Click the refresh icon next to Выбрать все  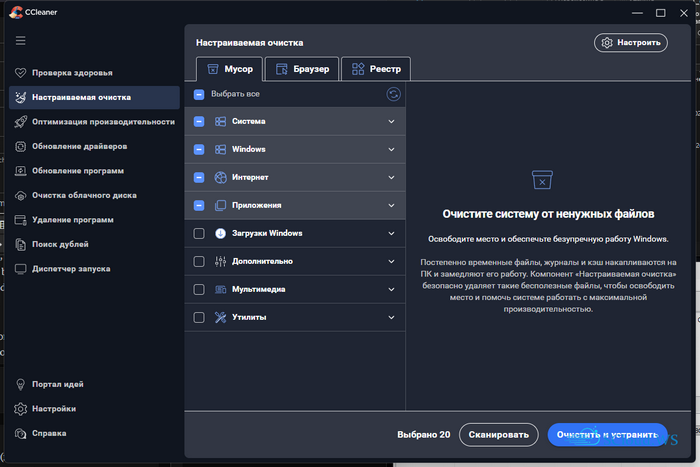[393, 94]
